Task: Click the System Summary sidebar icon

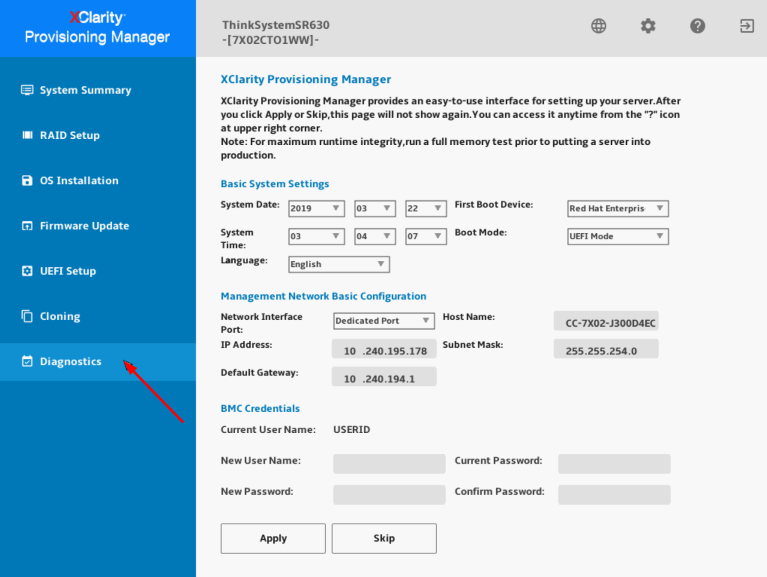Action: (27, 90)
